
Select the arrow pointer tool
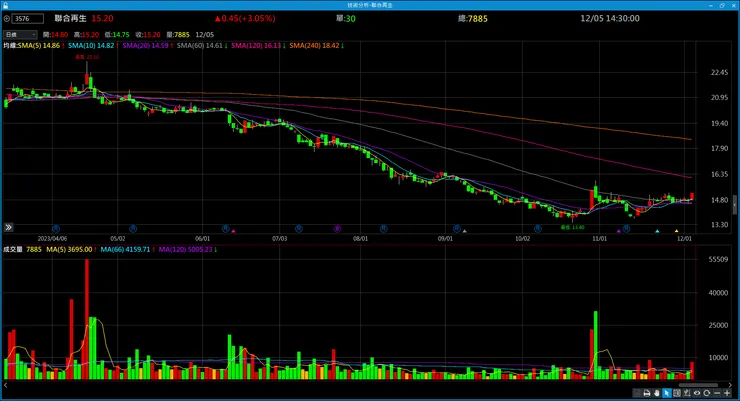[667, 393]
